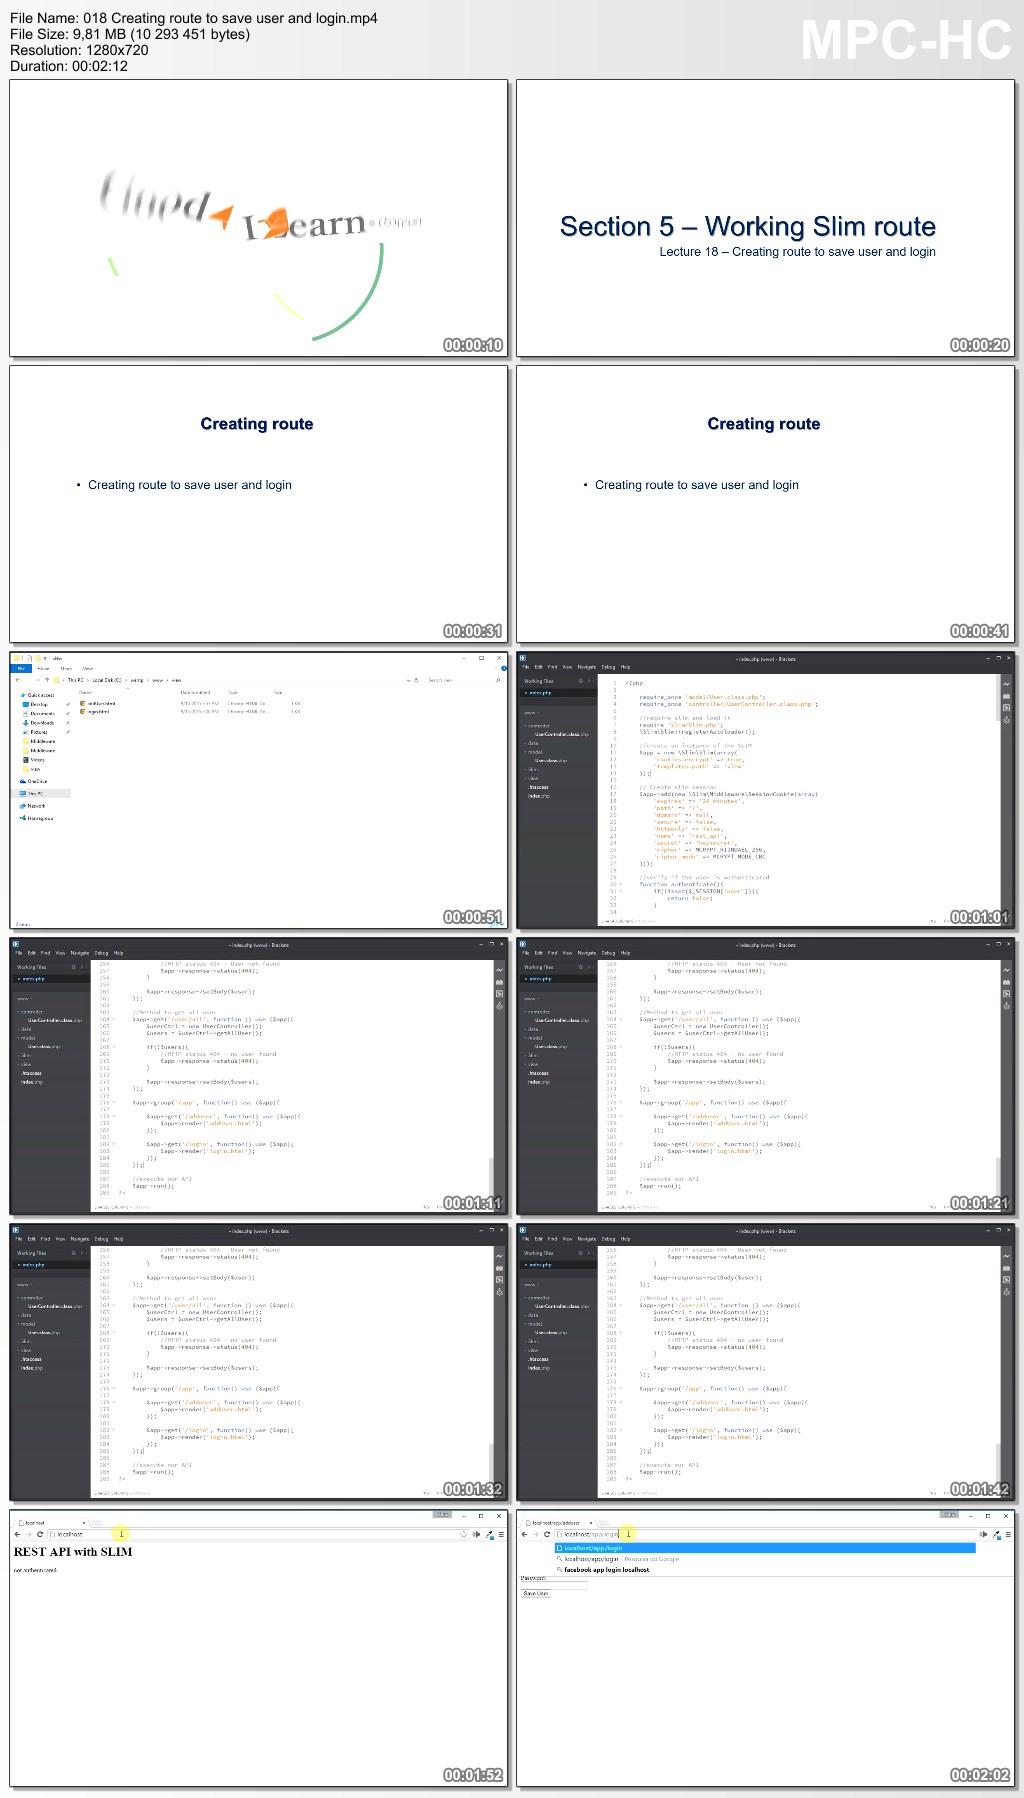This screenshot has height=1798, width=1024.
Task: Open Chrome hamburger menu in frame 00:02:02
Action: 1008,1534
